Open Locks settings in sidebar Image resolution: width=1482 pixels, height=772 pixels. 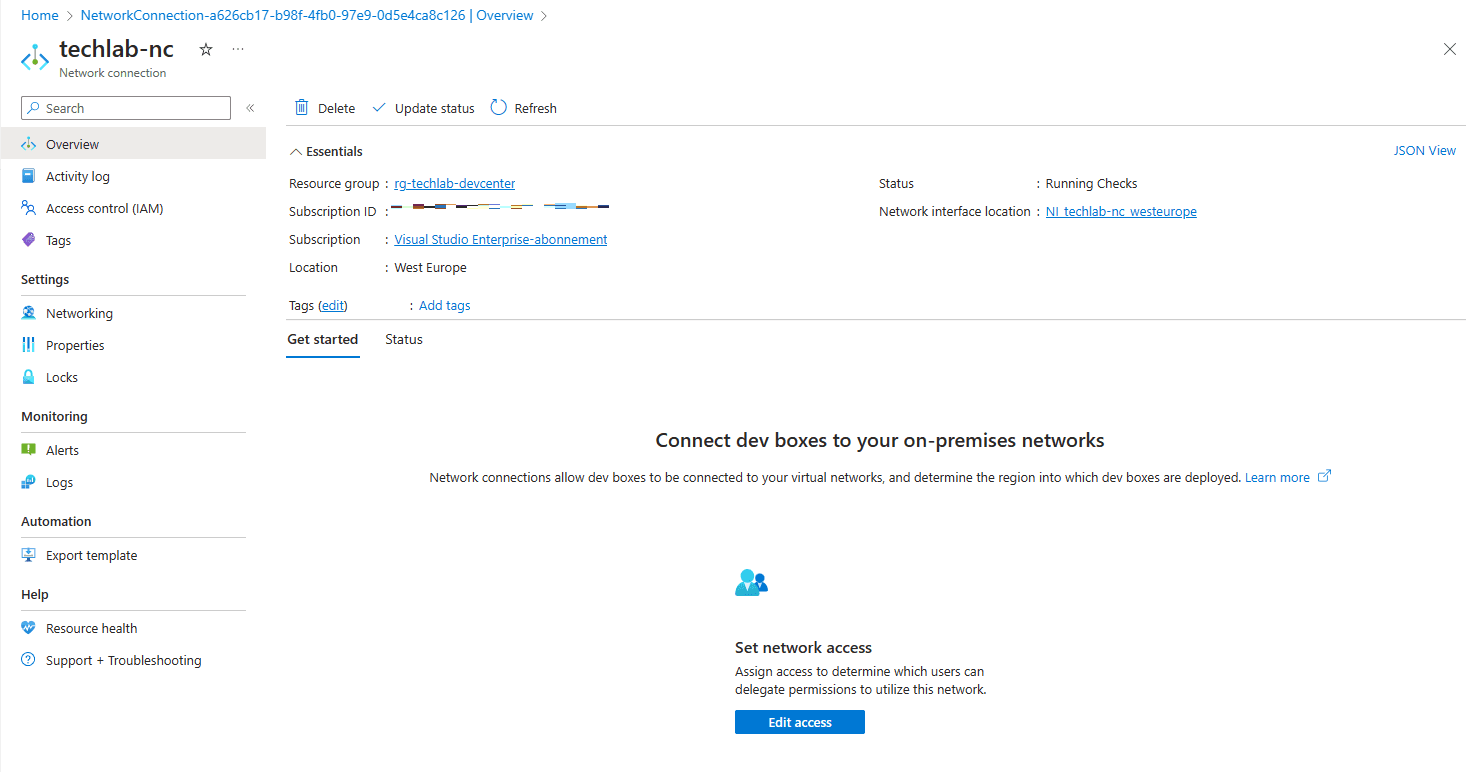61,377
